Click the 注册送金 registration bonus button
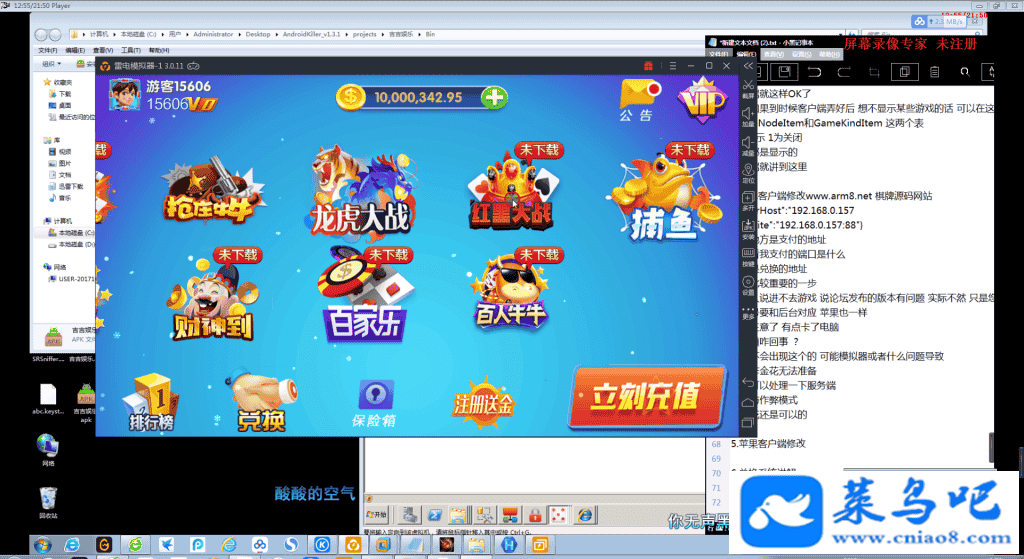 click(483, 400)
